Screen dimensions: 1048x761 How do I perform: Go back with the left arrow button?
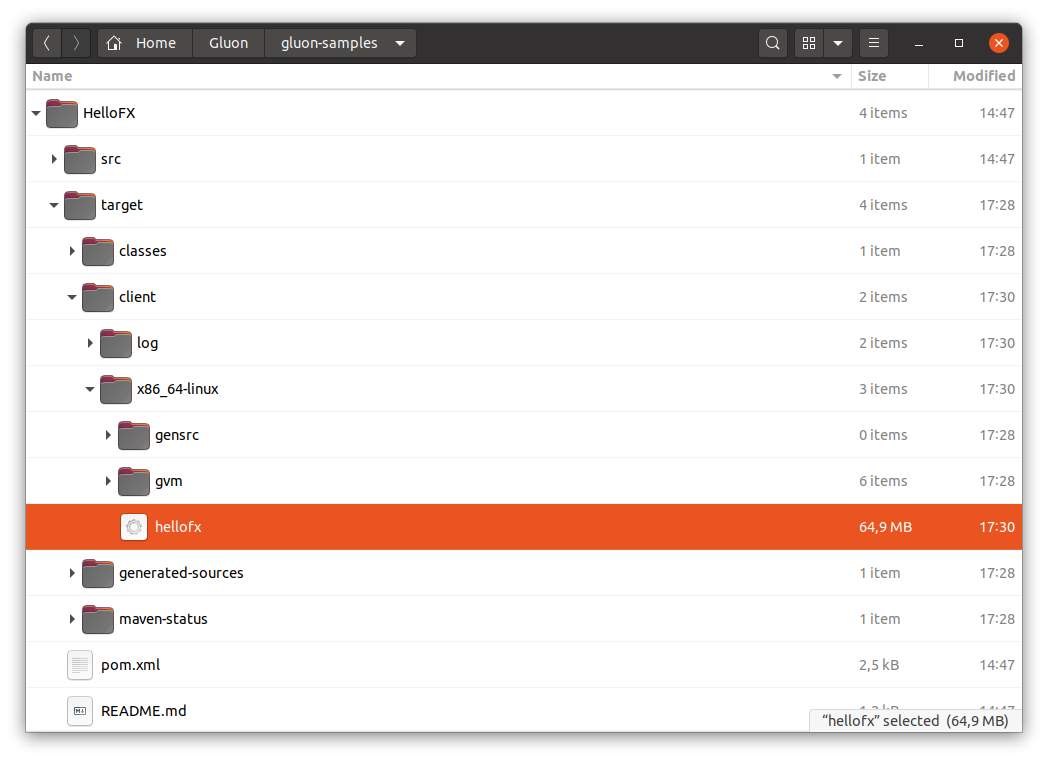[47, 43]
